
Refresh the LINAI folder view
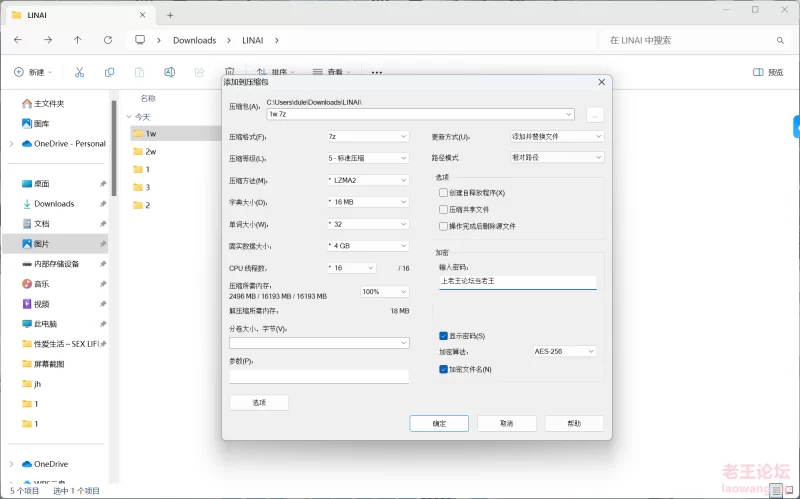[x=108, y=40]
